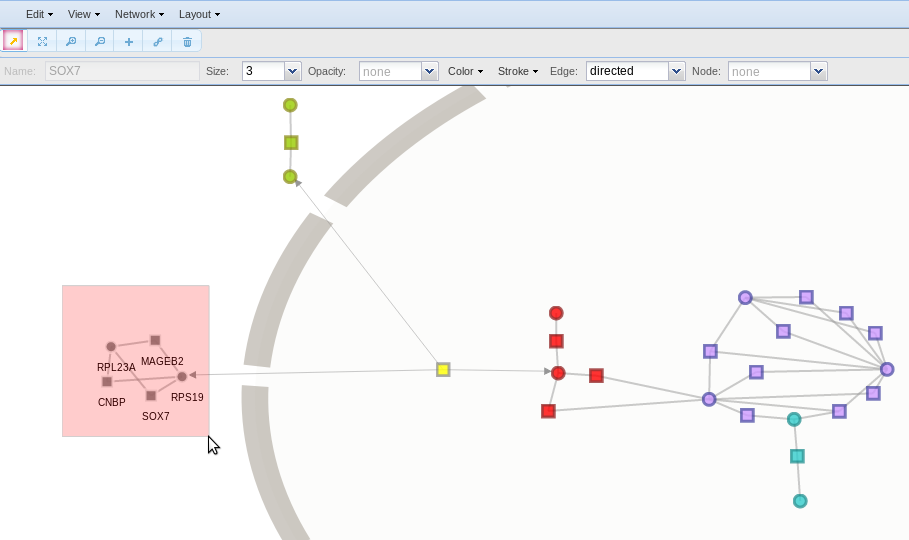
Task: Click the add node plus icon
Action: (x=129, y=41)
